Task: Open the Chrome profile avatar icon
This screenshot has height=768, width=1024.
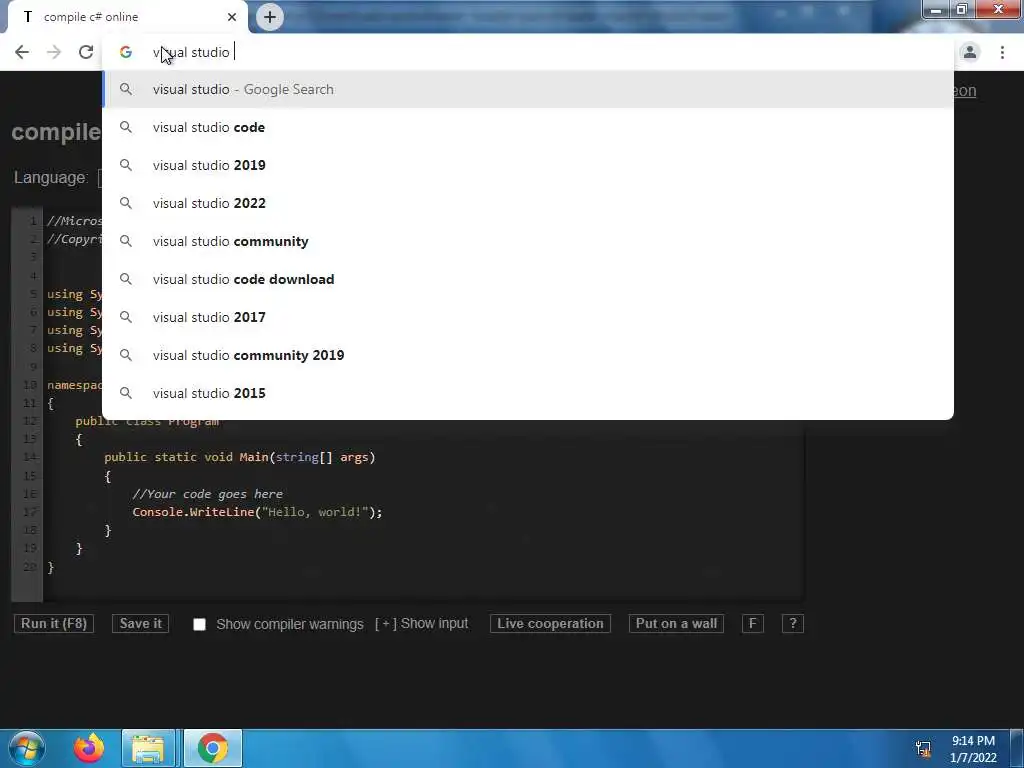Action: coord(970,52)
